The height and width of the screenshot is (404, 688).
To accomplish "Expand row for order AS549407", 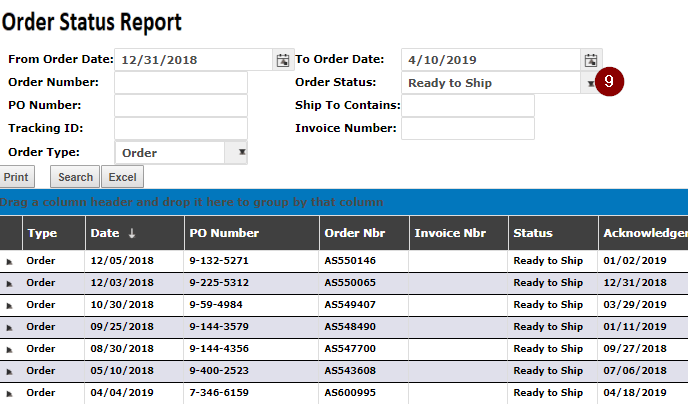I will (x=9, y=305).
